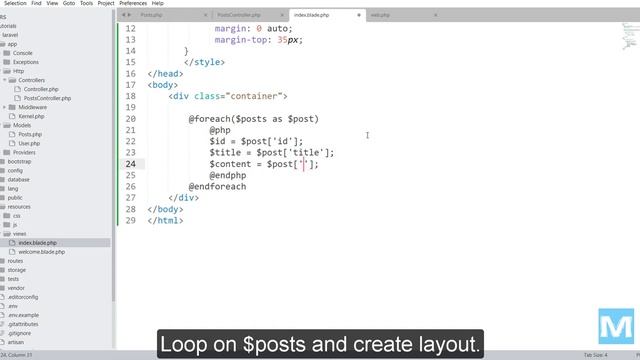Select the tests folder
The width and height of the screenshot is (640, 360).
(x=13, y=279)
